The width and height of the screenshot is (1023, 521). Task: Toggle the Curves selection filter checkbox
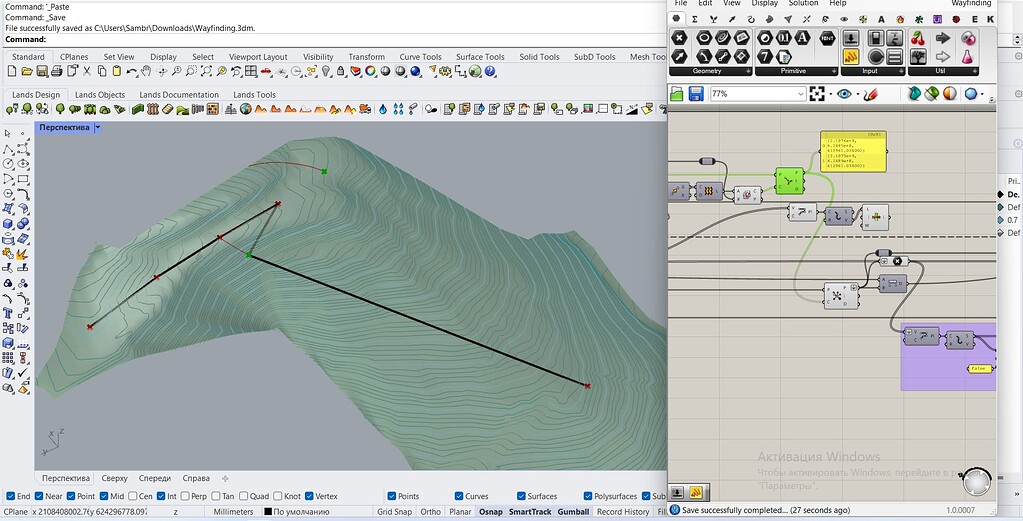click(x=459, y=496)
